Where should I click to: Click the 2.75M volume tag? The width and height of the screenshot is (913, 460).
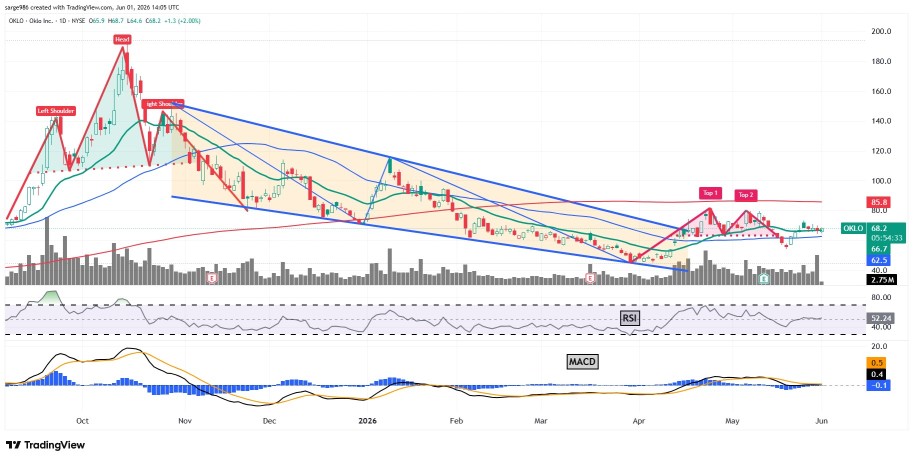tap(879, 280)
